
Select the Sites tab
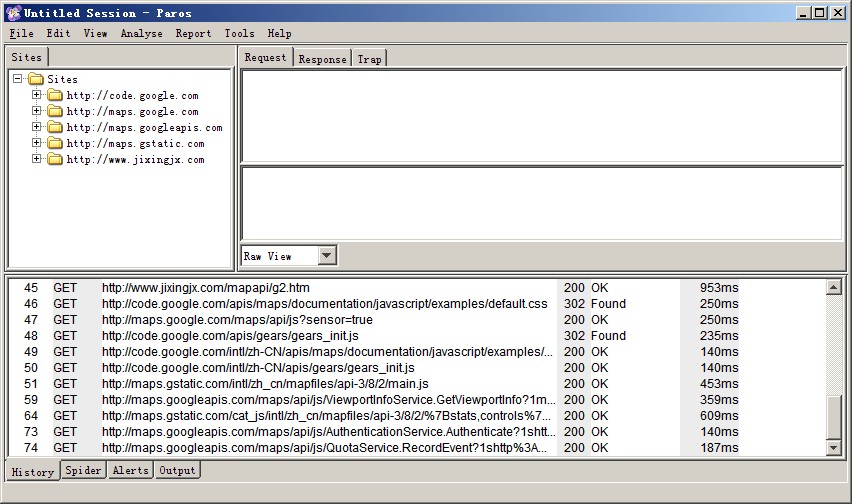27,57
